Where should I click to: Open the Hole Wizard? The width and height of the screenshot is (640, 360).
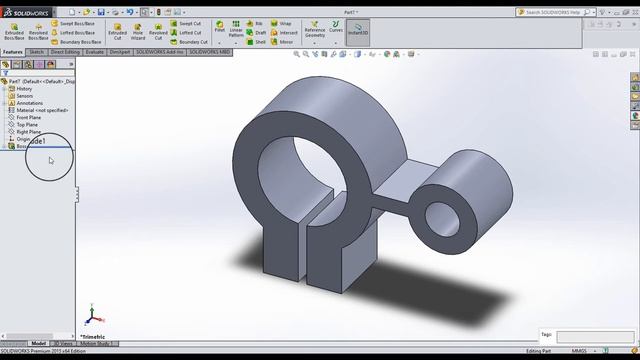coord(138,32)
